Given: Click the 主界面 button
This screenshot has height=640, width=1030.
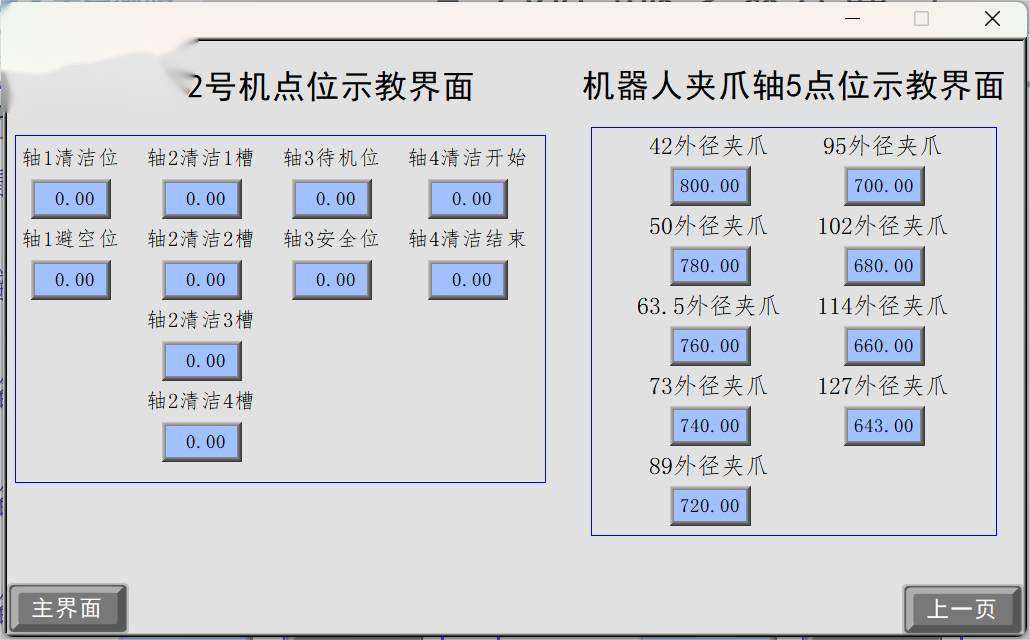Looking at the screenshot, I should pos(68,608).
